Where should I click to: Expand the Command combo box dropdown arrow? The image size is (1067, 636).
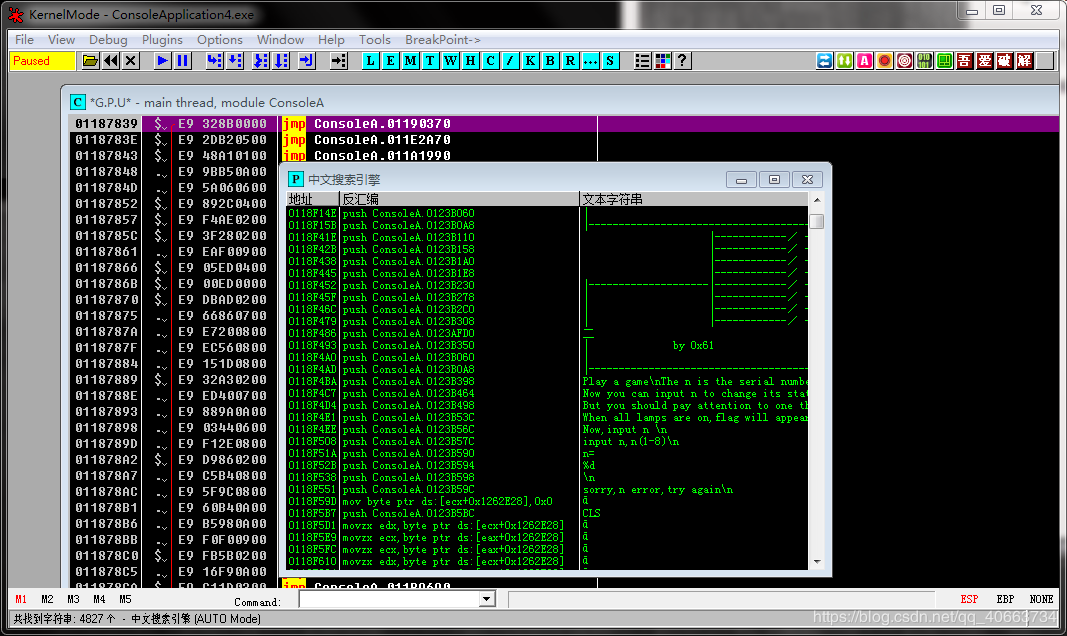coord(487,599)
